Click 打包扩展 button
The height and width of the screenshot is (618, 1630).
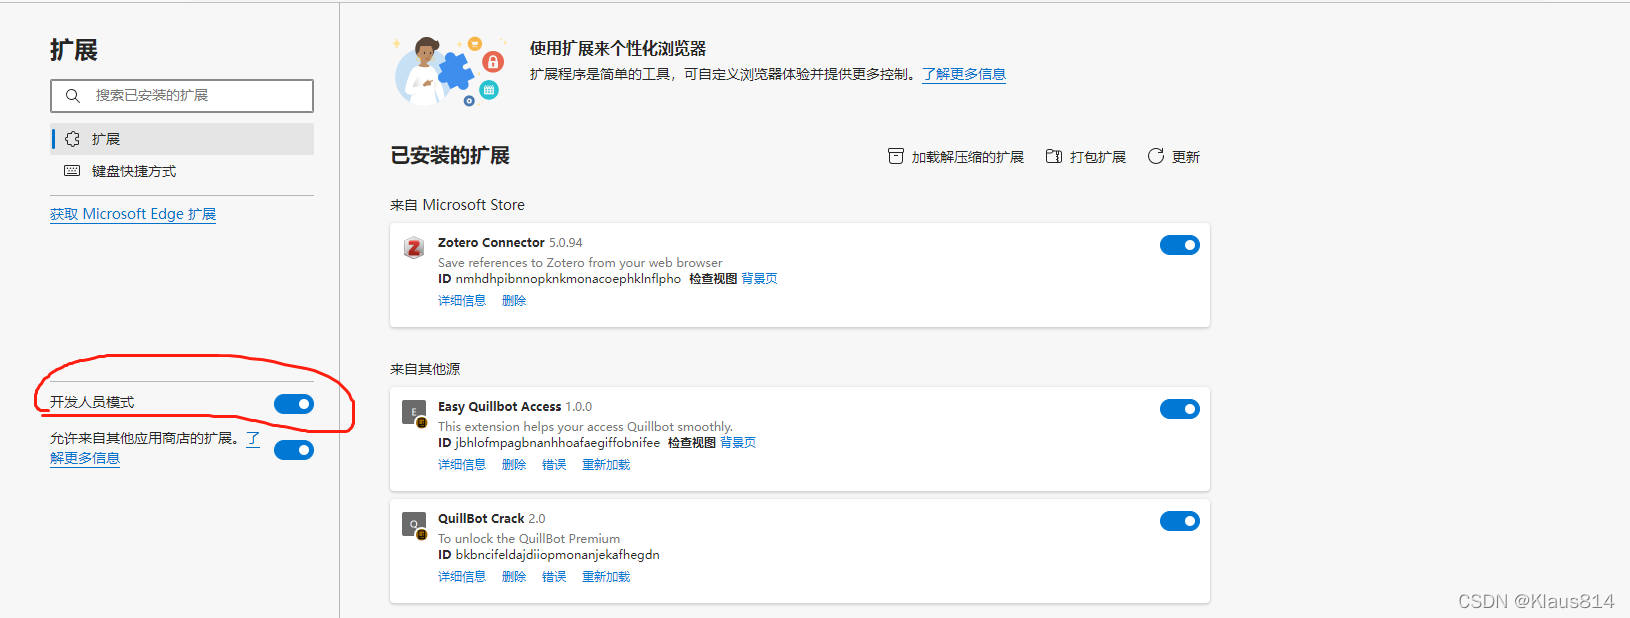click(1086, 157)
